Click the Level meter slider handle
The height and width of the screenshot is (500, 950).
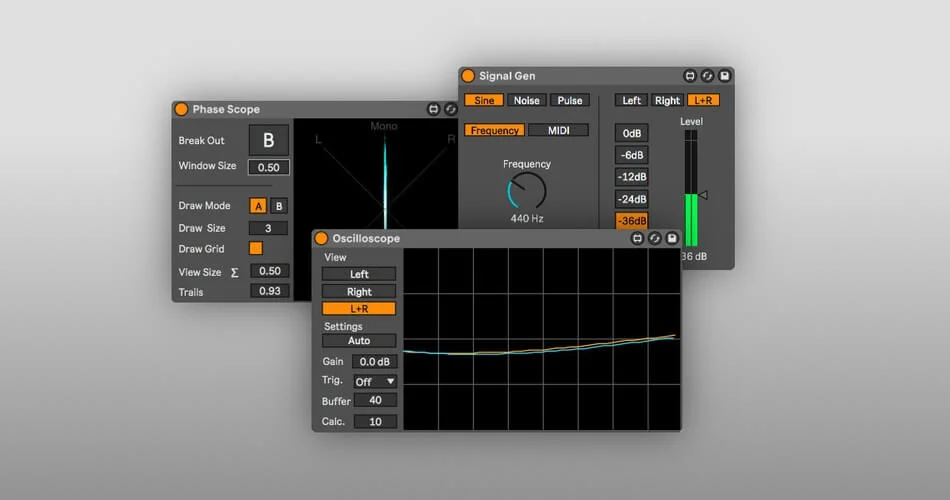(x=703, y=195)
